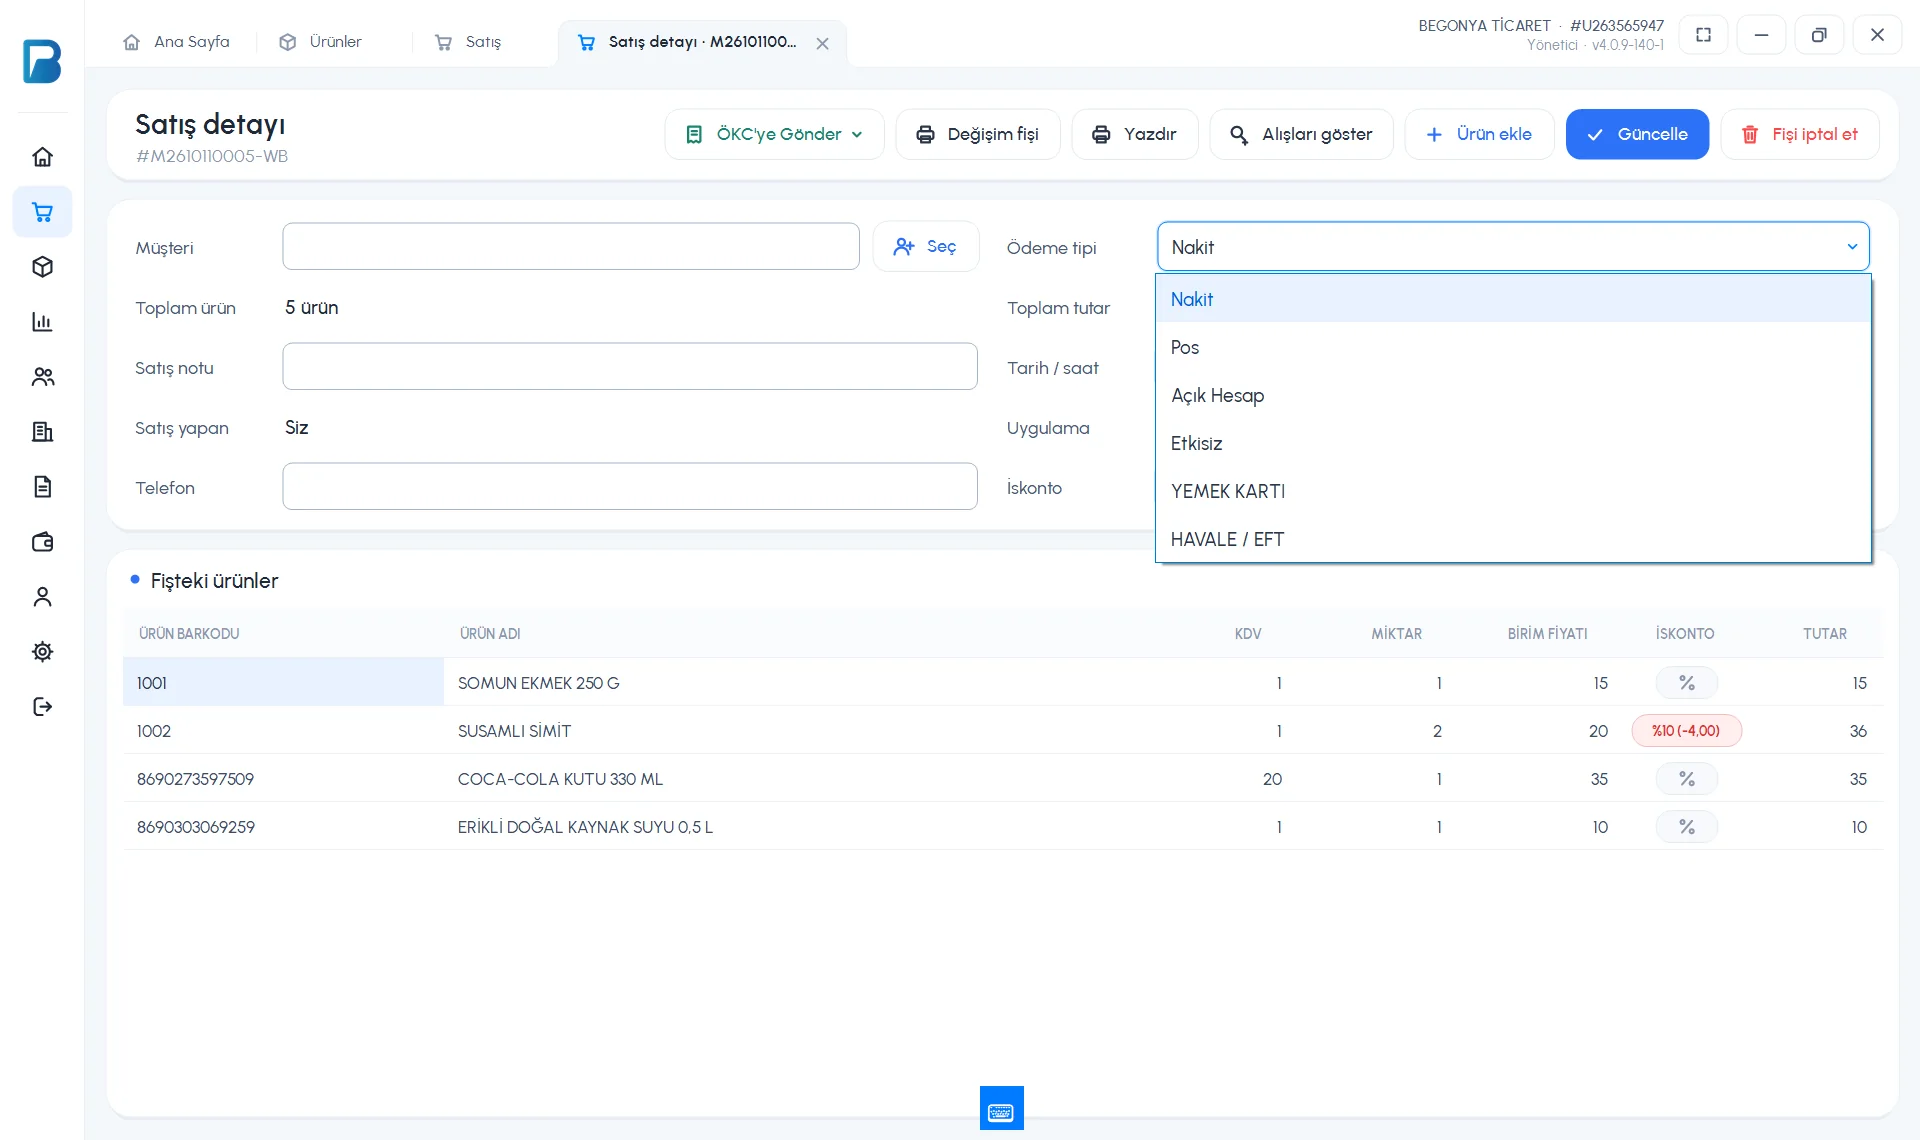Click the blue B application logo

[42, 61]
